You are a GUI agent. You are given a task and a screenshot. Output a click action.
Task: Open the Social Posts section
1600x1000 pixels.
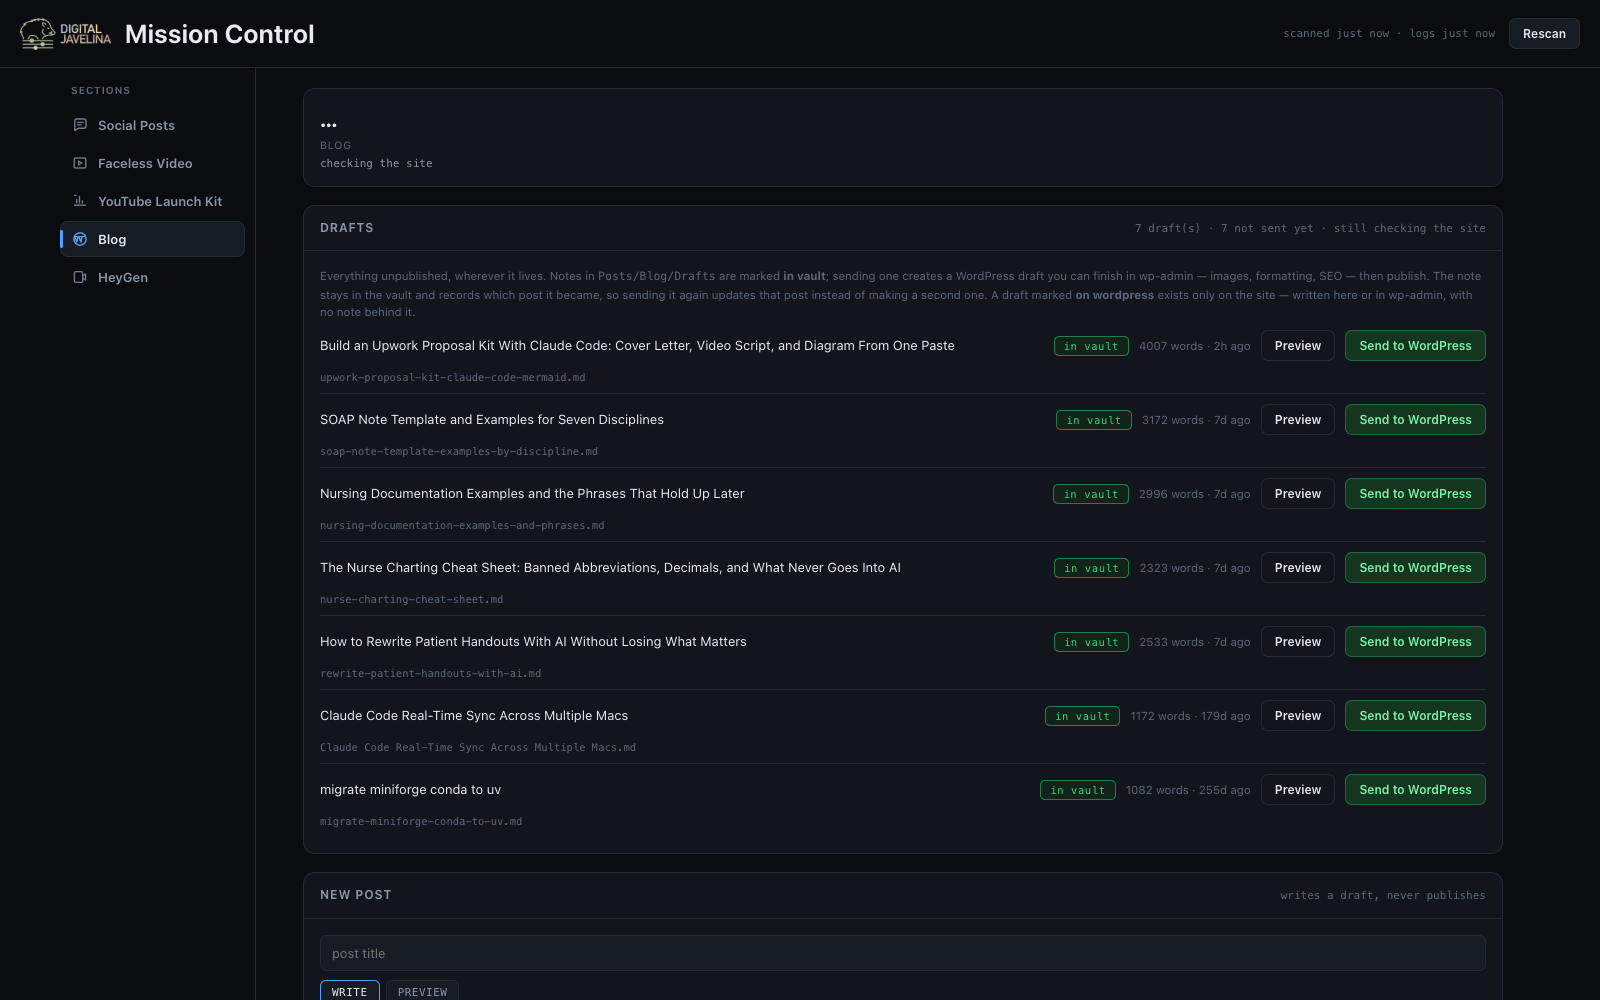(x=152, y=125)
